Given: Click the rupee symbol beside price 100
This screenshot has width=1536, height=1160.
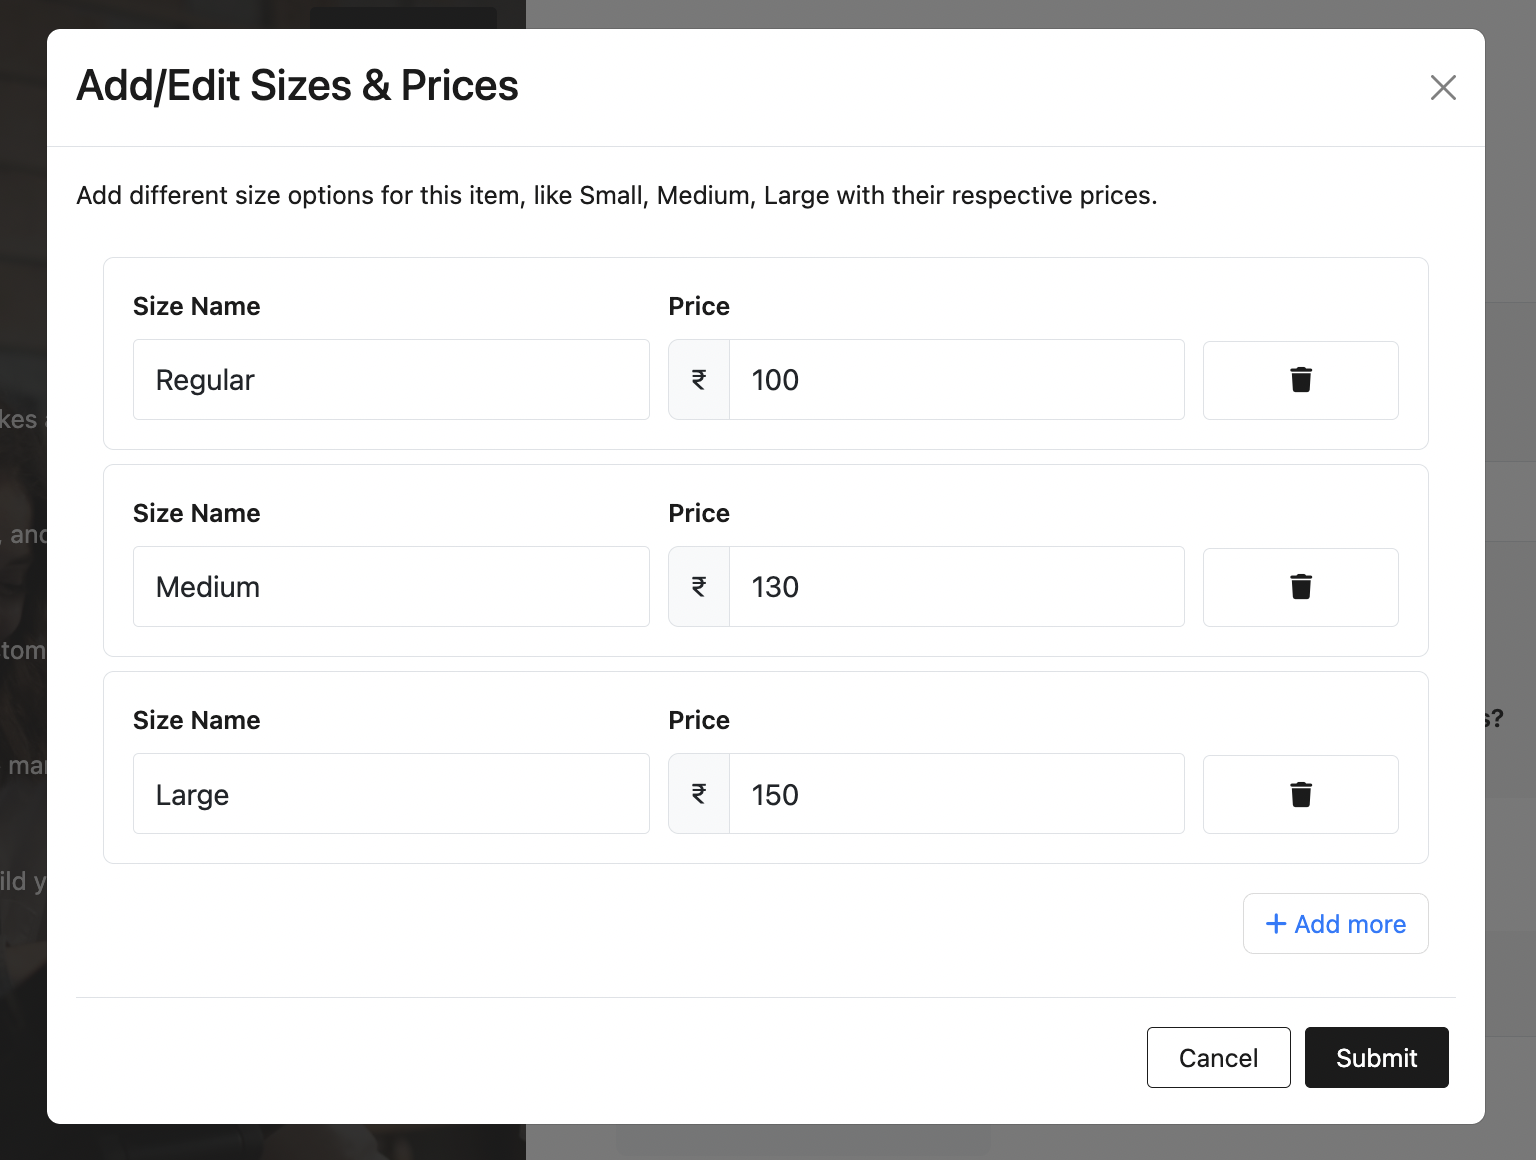Looking at the screenshot, I should pyautogui.click(x=699, y=380).
